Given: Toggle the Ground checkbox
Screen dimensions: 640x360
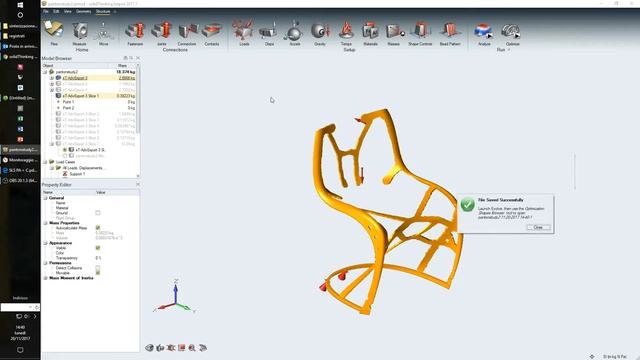Looking at the screenshot, I should pos(98,213).
